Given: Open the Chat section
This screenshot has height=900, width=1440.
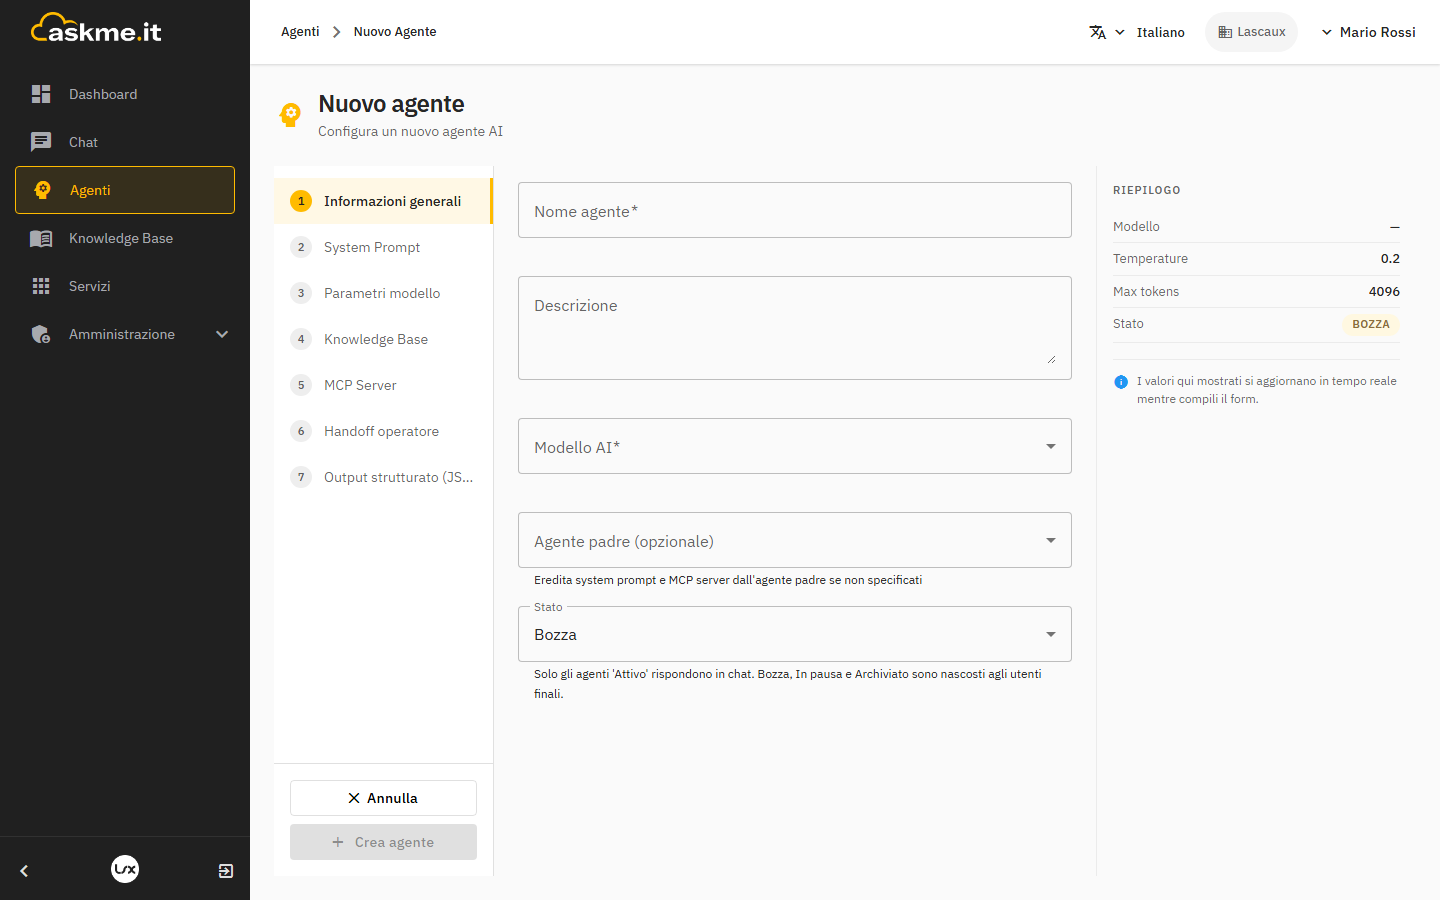Looking at the screenshot, I should coord(125,142).
